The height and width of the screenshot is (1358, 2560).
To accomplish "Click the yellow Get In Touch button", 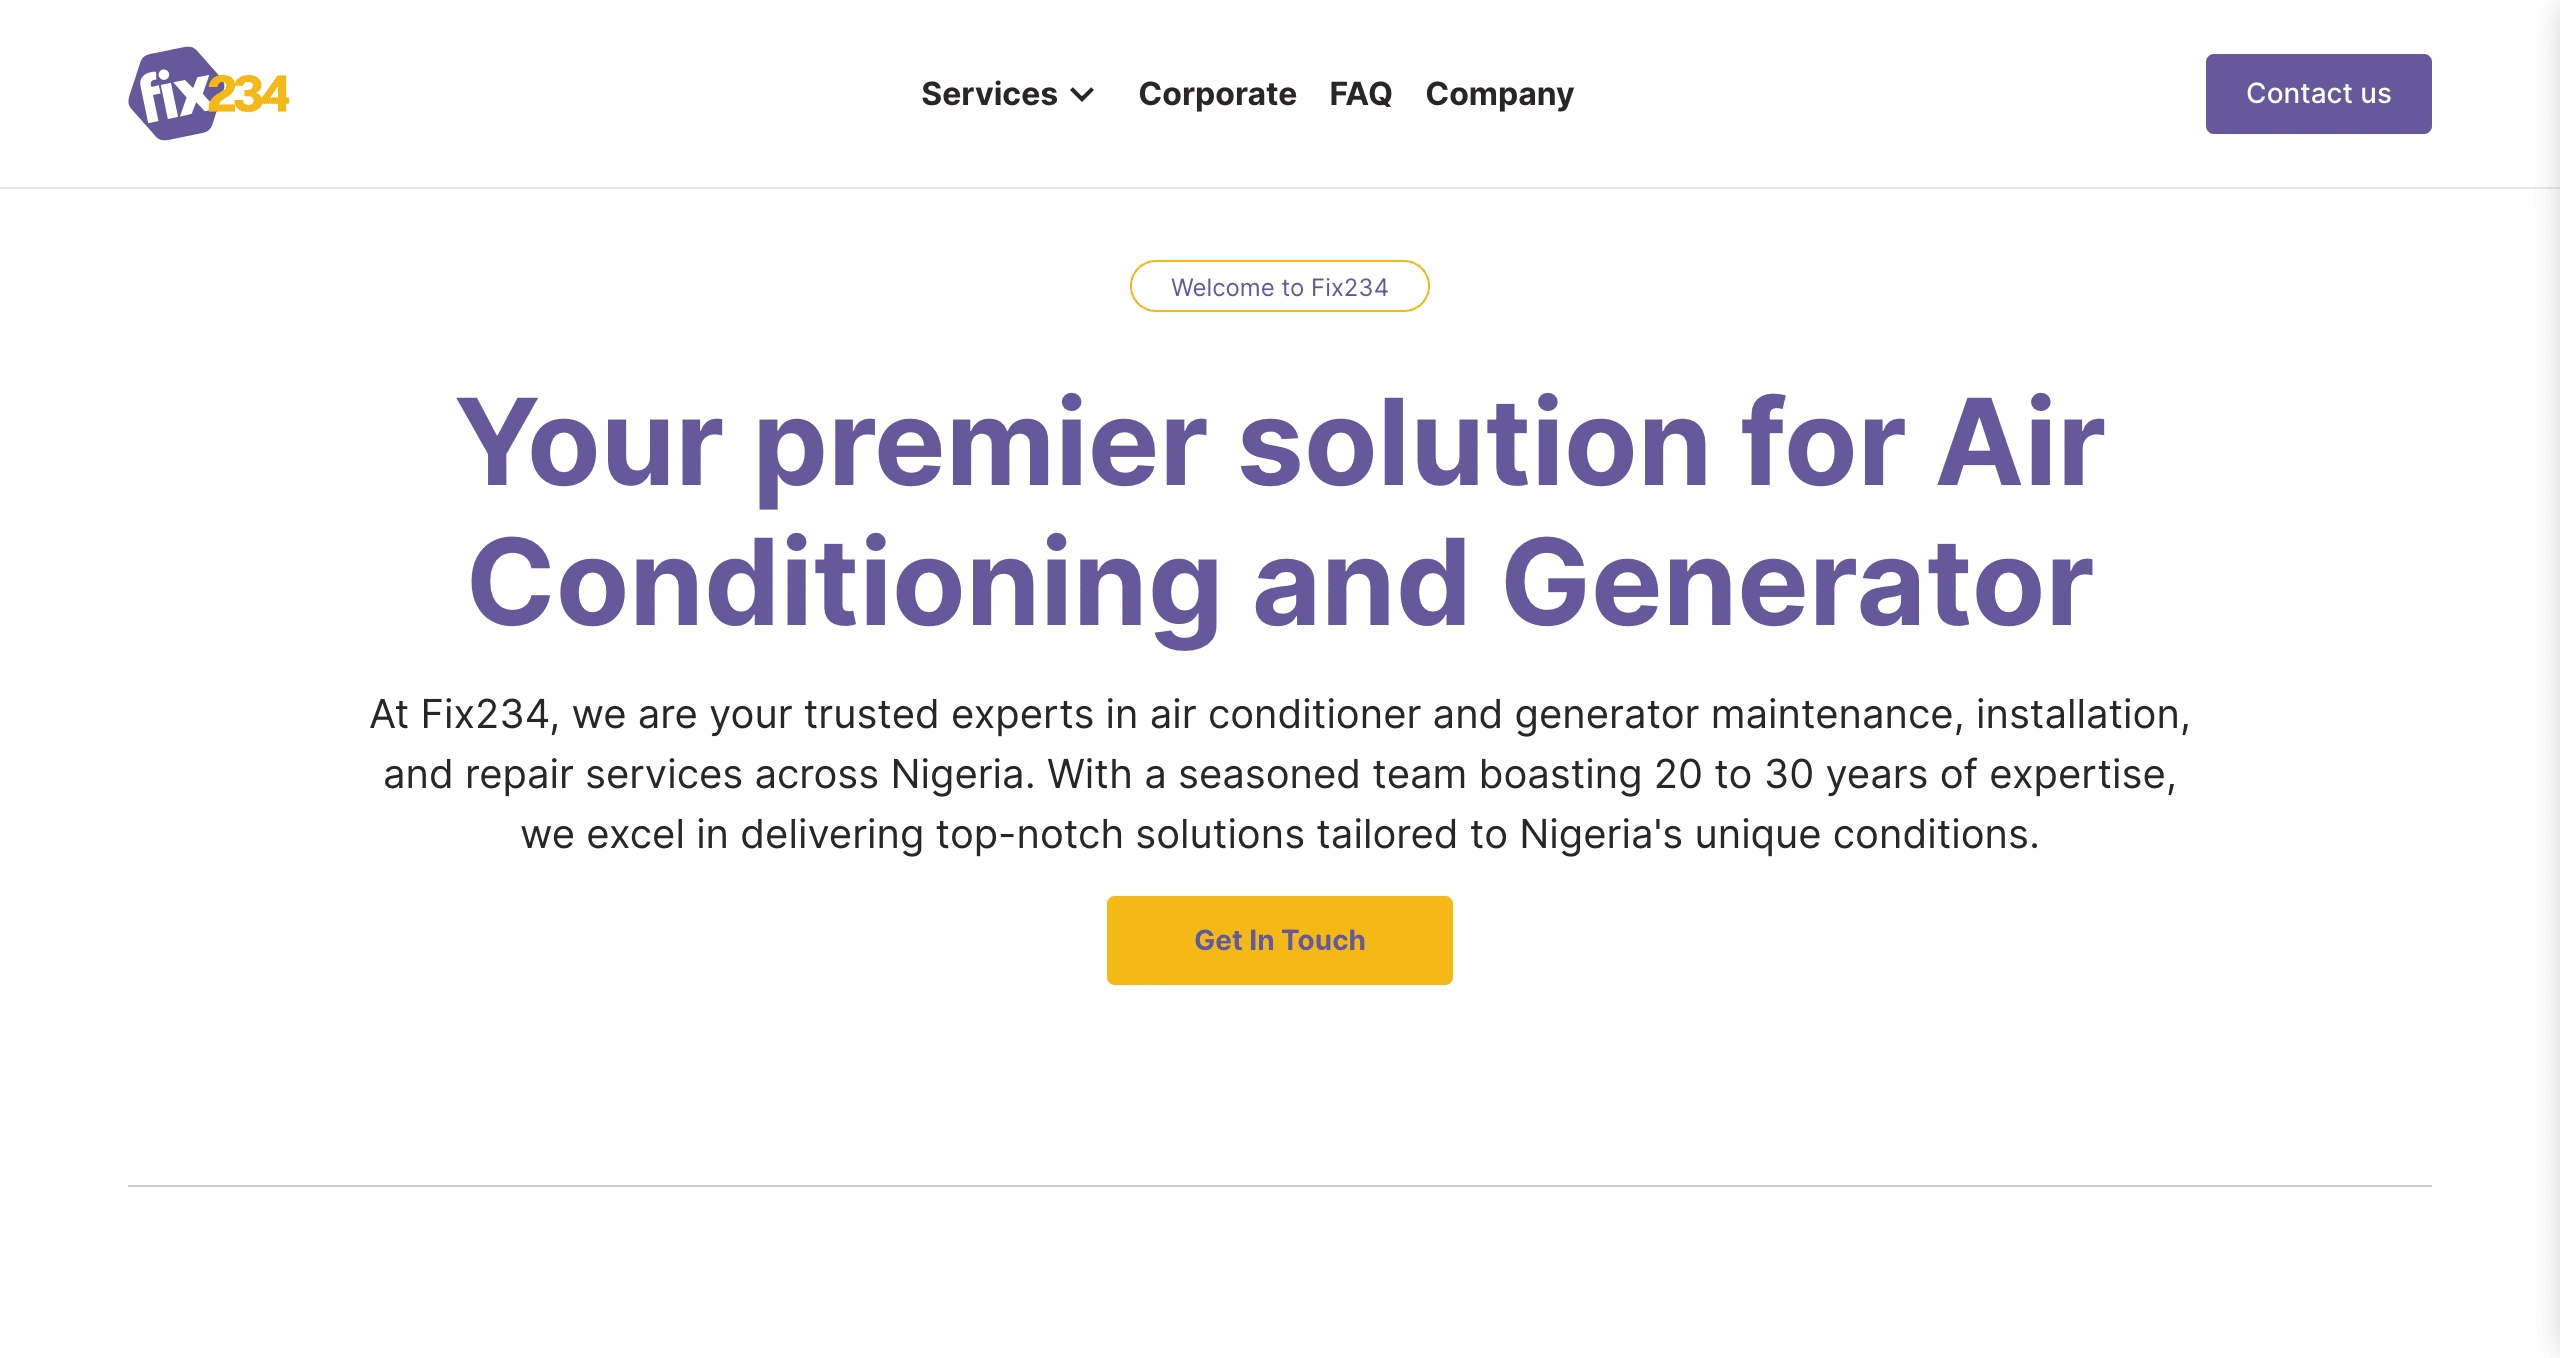I will pos(1280,940).
